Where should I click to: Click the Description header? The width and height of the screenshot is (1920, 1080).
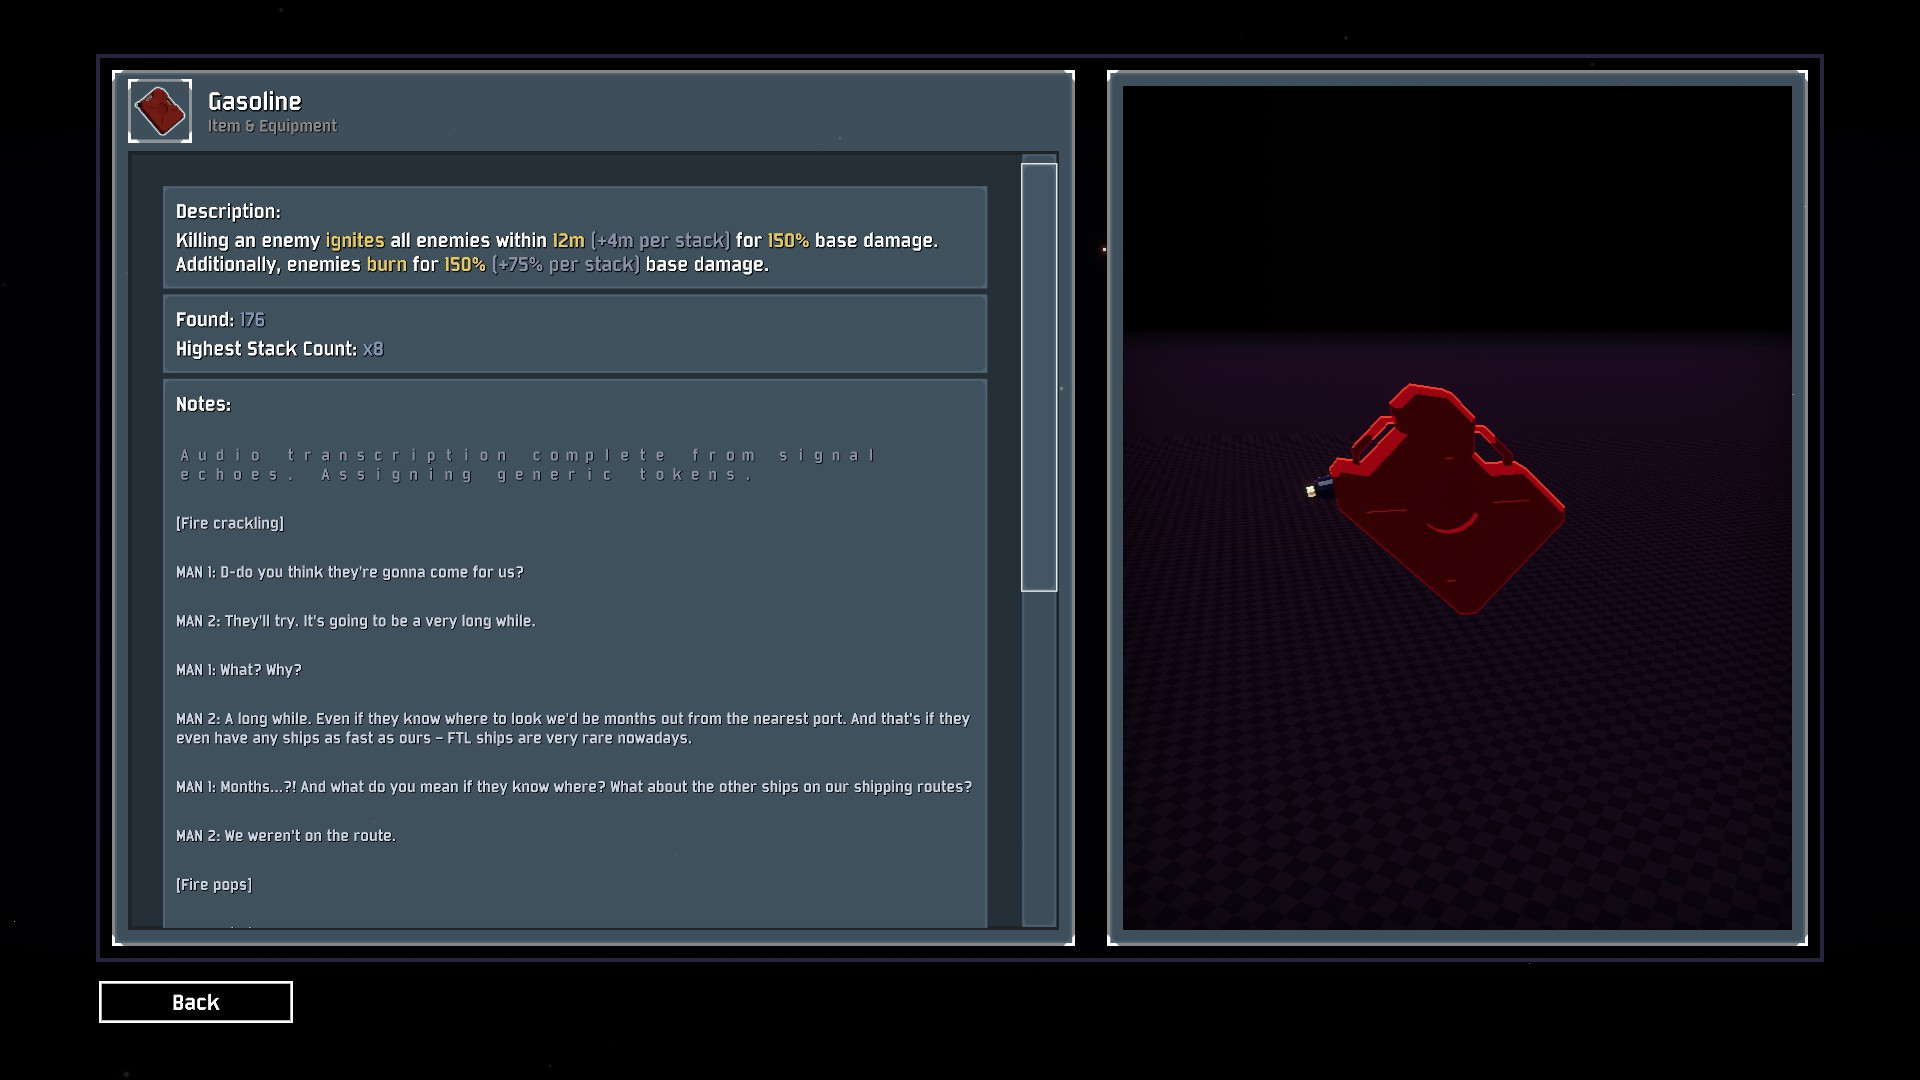click(x=228, y=211)
